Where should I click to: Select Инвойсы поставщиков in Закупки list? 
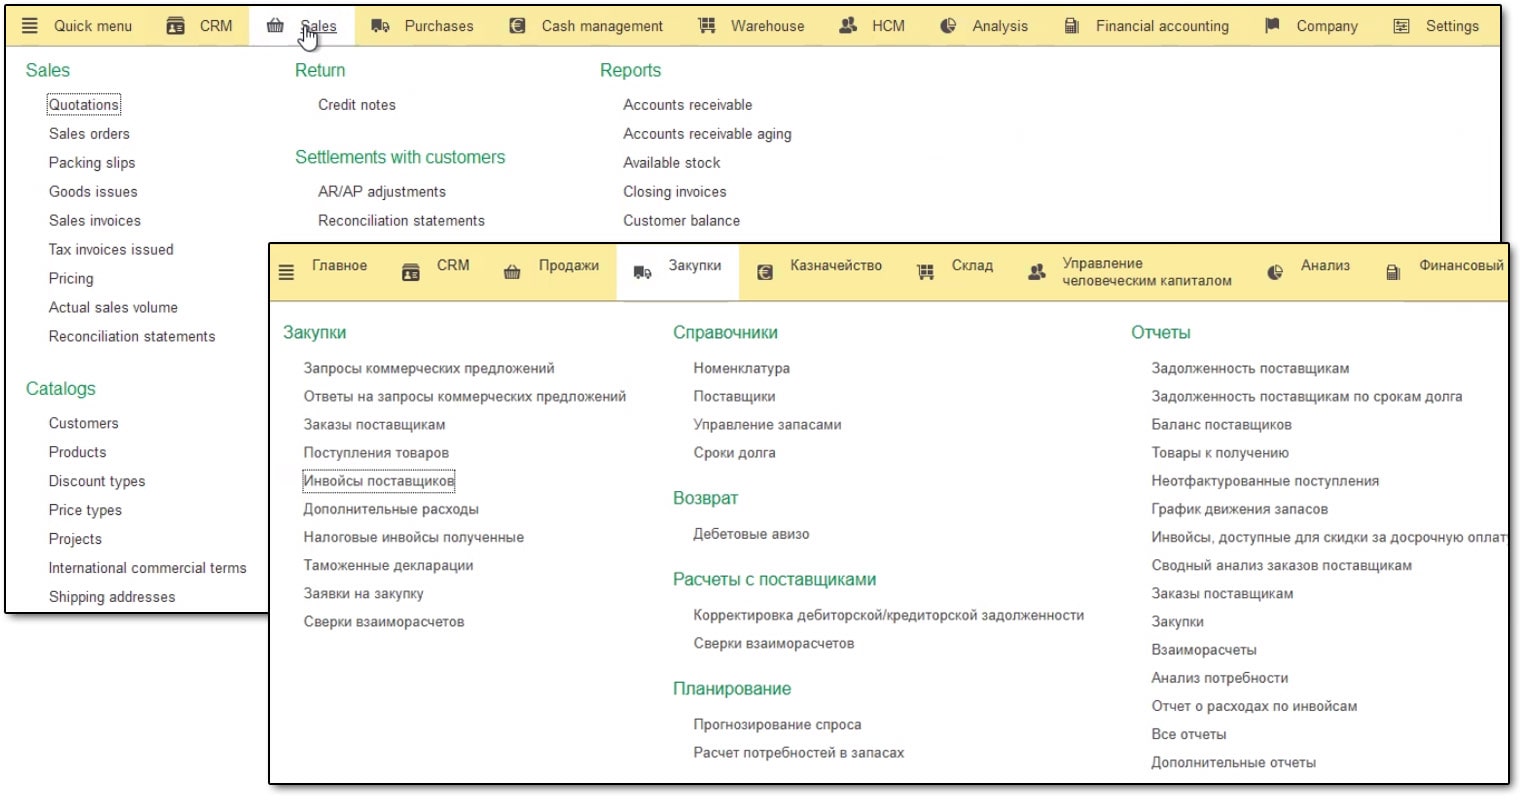click(x=378, y=481)
